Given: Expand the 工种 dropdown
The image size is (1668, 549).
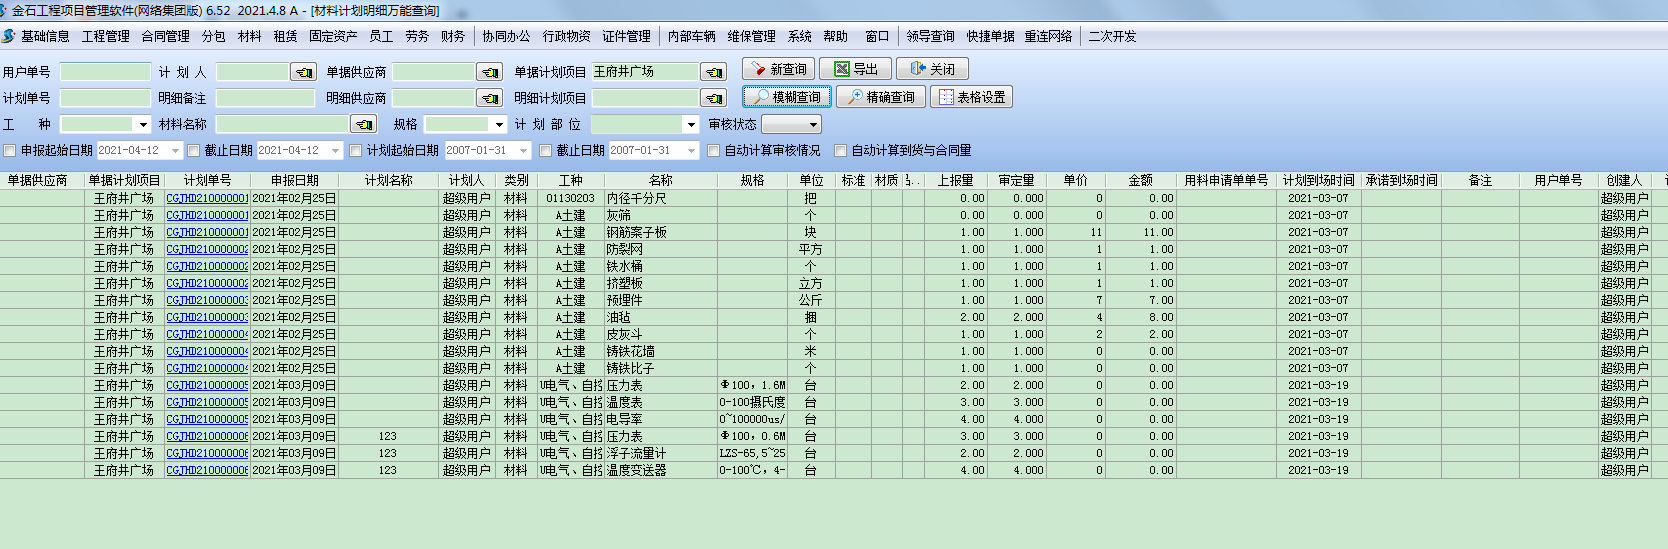Looking at the screenshot, I should click(x=143, y=125).
